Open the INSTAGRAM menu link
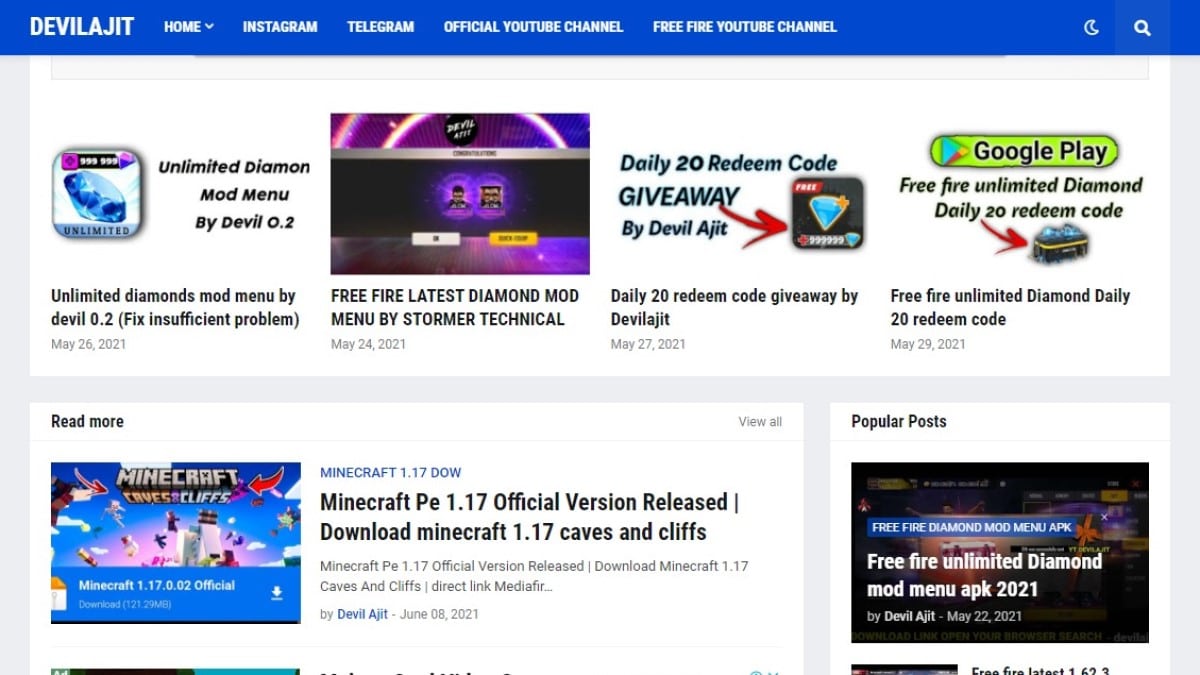 pos(280,27)
